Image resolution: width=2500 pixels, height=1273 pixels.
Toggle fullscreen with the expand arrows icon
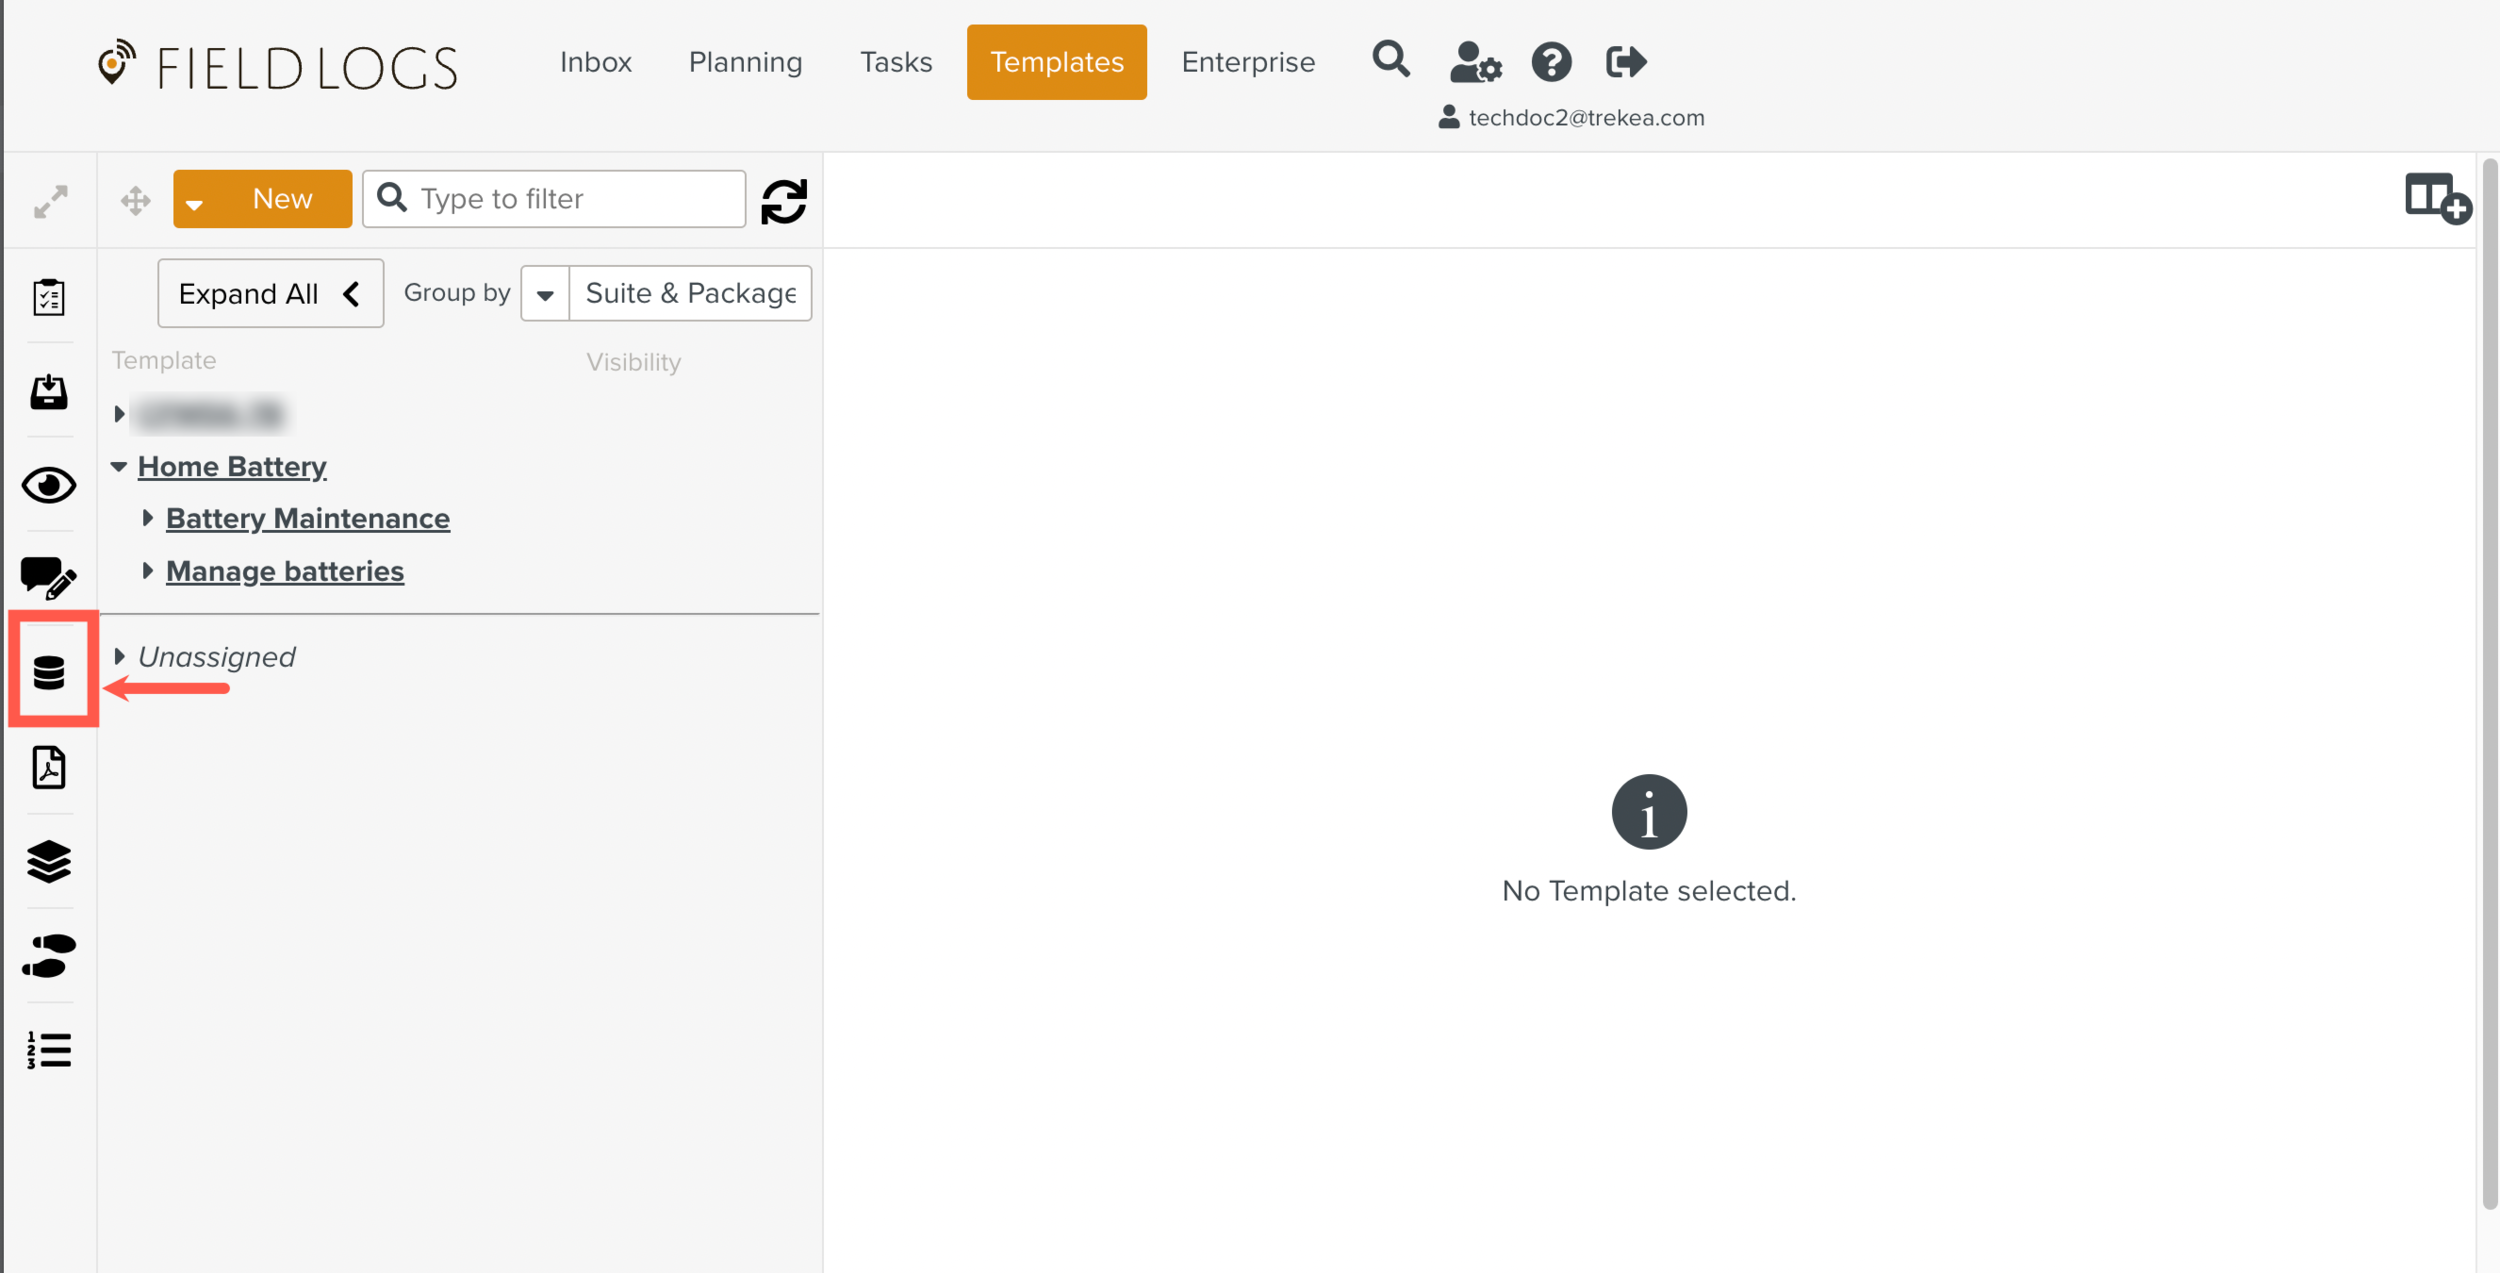[51, 201]
